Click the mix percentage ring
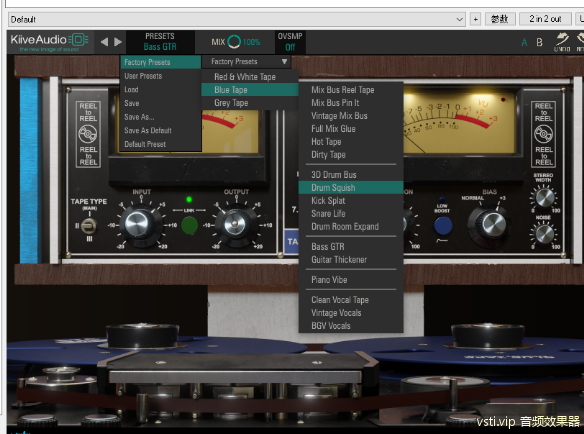Viewport: 584px width, 434px height. 234,42
